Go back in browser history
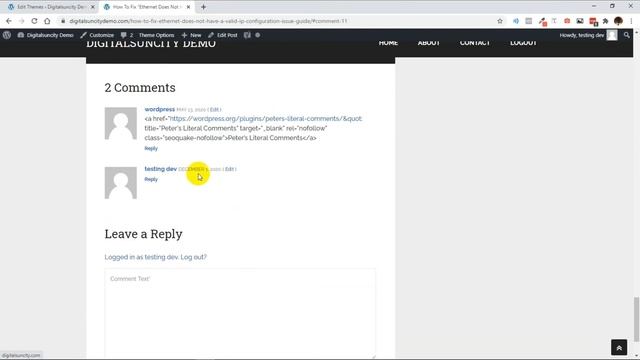 point(9,21)
